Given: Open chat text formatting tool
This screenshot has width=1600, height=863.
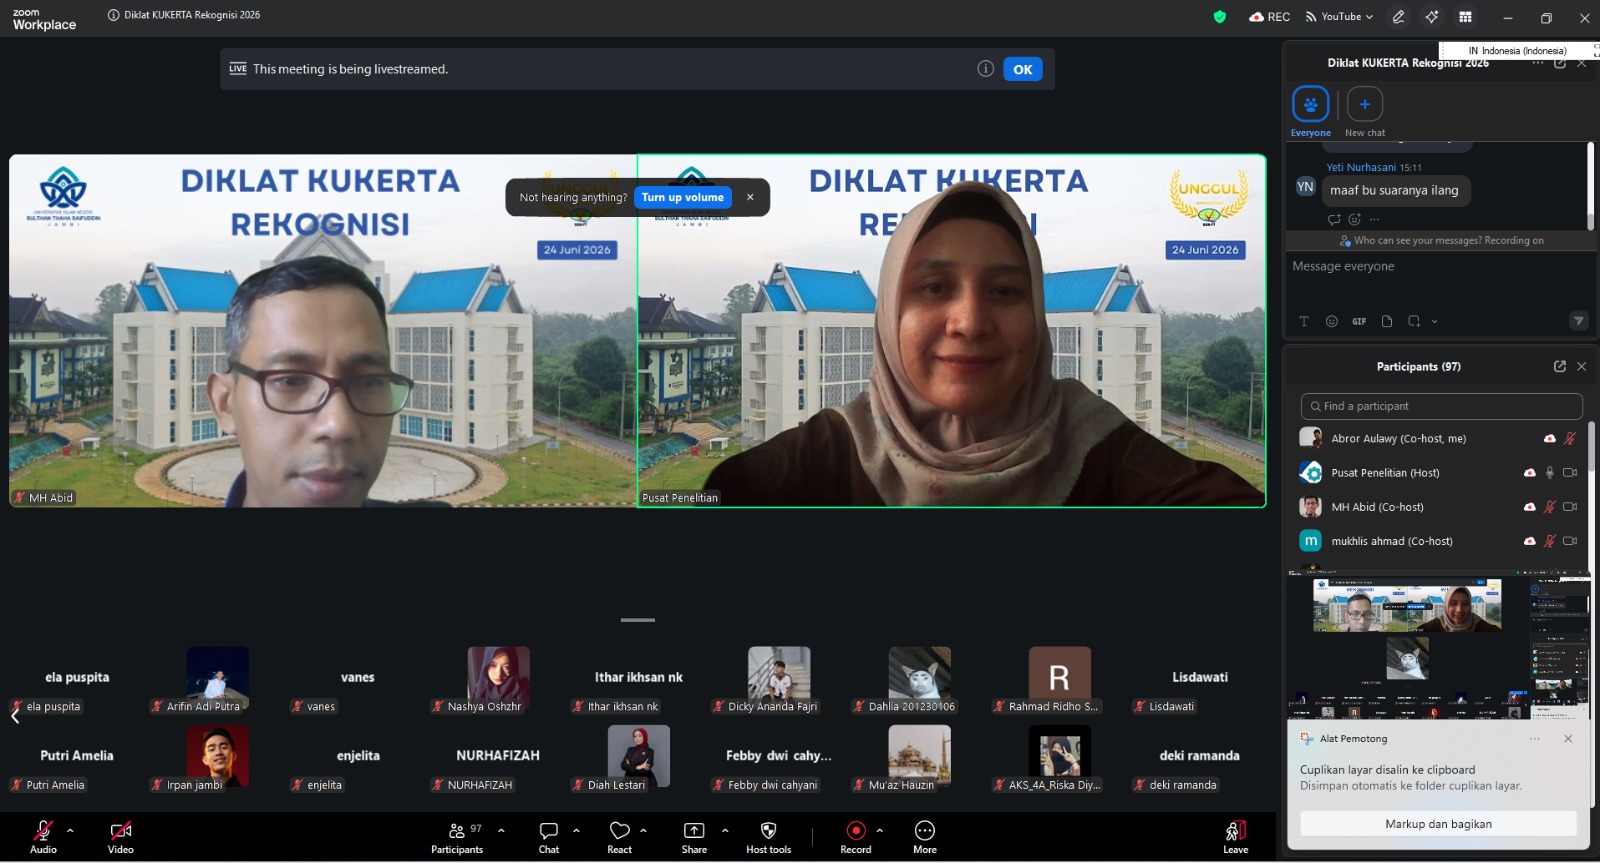Looking at the screenshot, I should pyautogui.click(x=1304, y=321).
